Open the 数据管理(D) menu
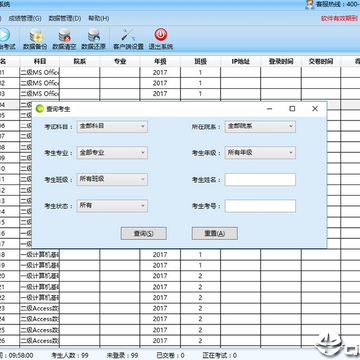This screenshot has width=360, height=360. (x=65, y=18)
